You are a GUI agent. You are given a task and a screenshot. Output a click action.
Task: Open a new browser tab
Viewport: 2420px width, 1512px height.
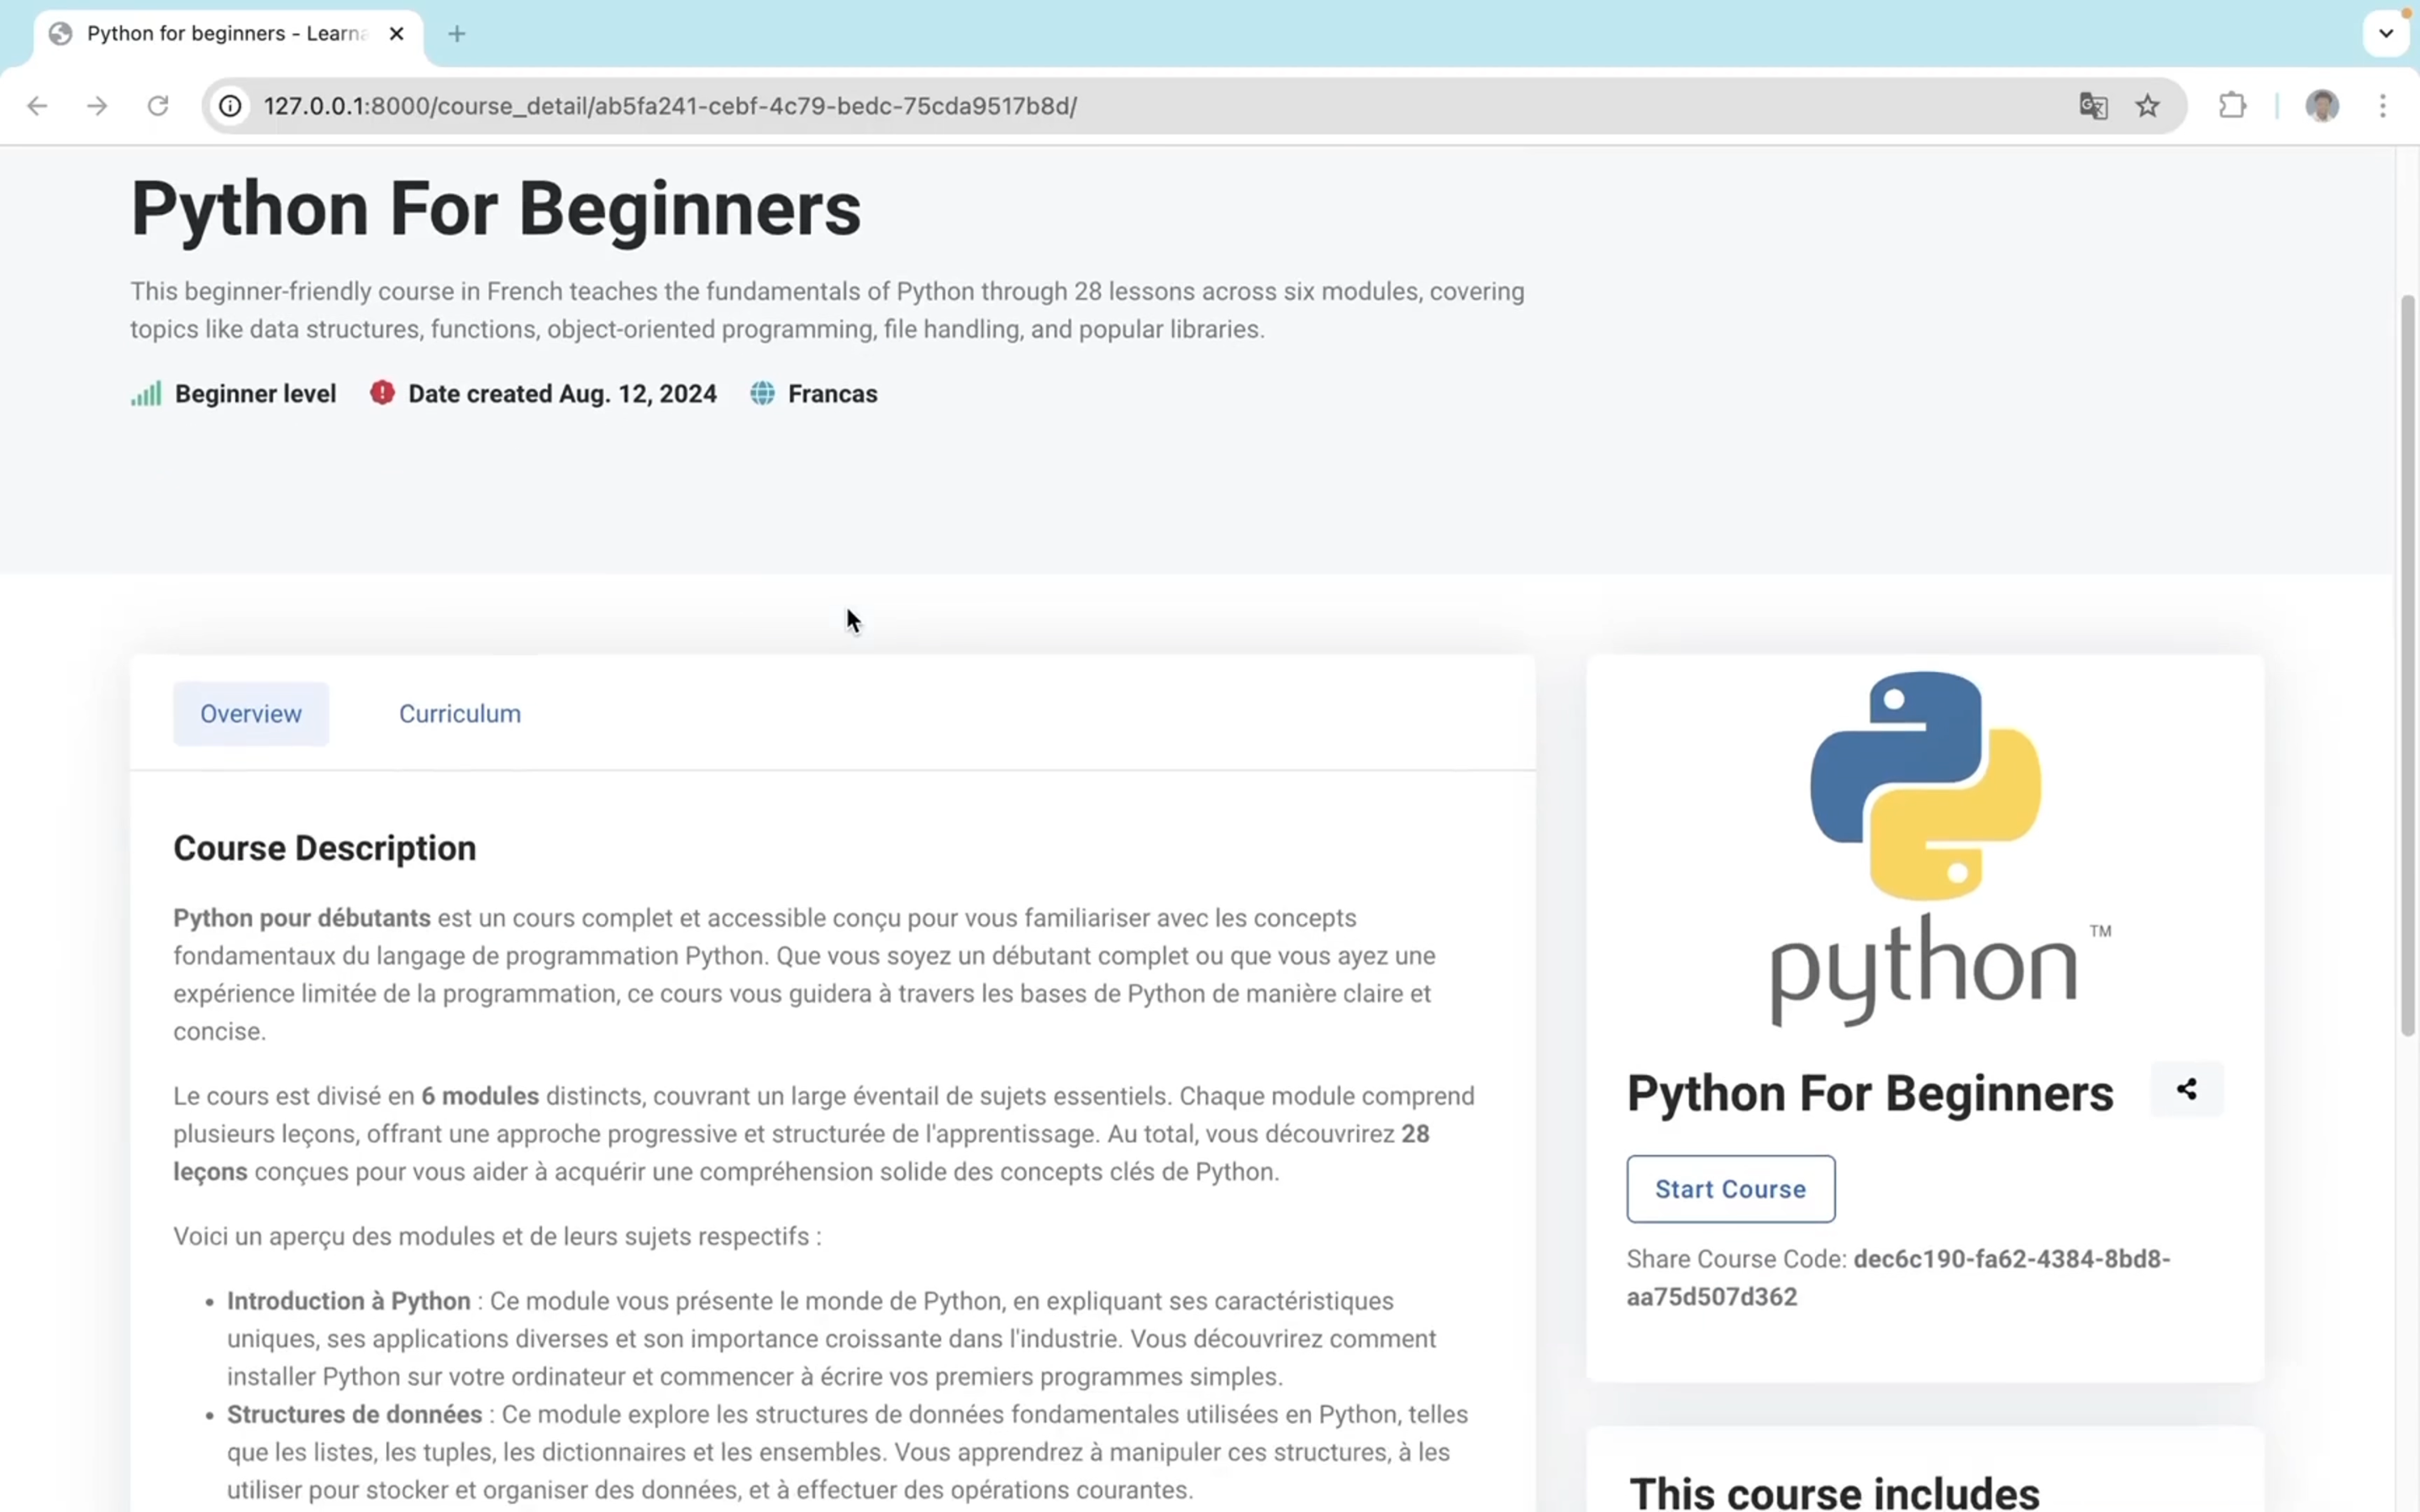pos(457,34)
